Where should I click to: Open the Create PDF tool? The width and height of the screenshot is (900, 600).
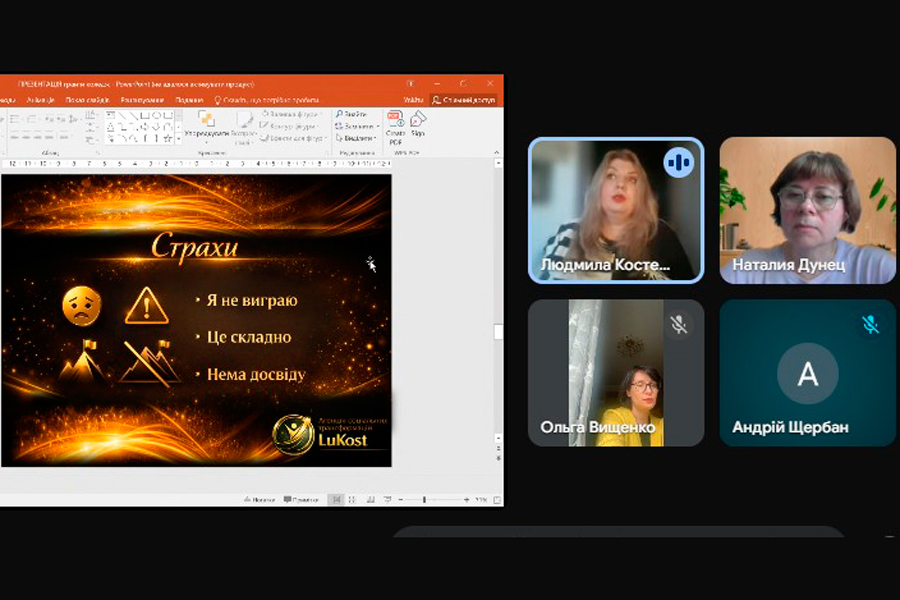tap(395, 127)
